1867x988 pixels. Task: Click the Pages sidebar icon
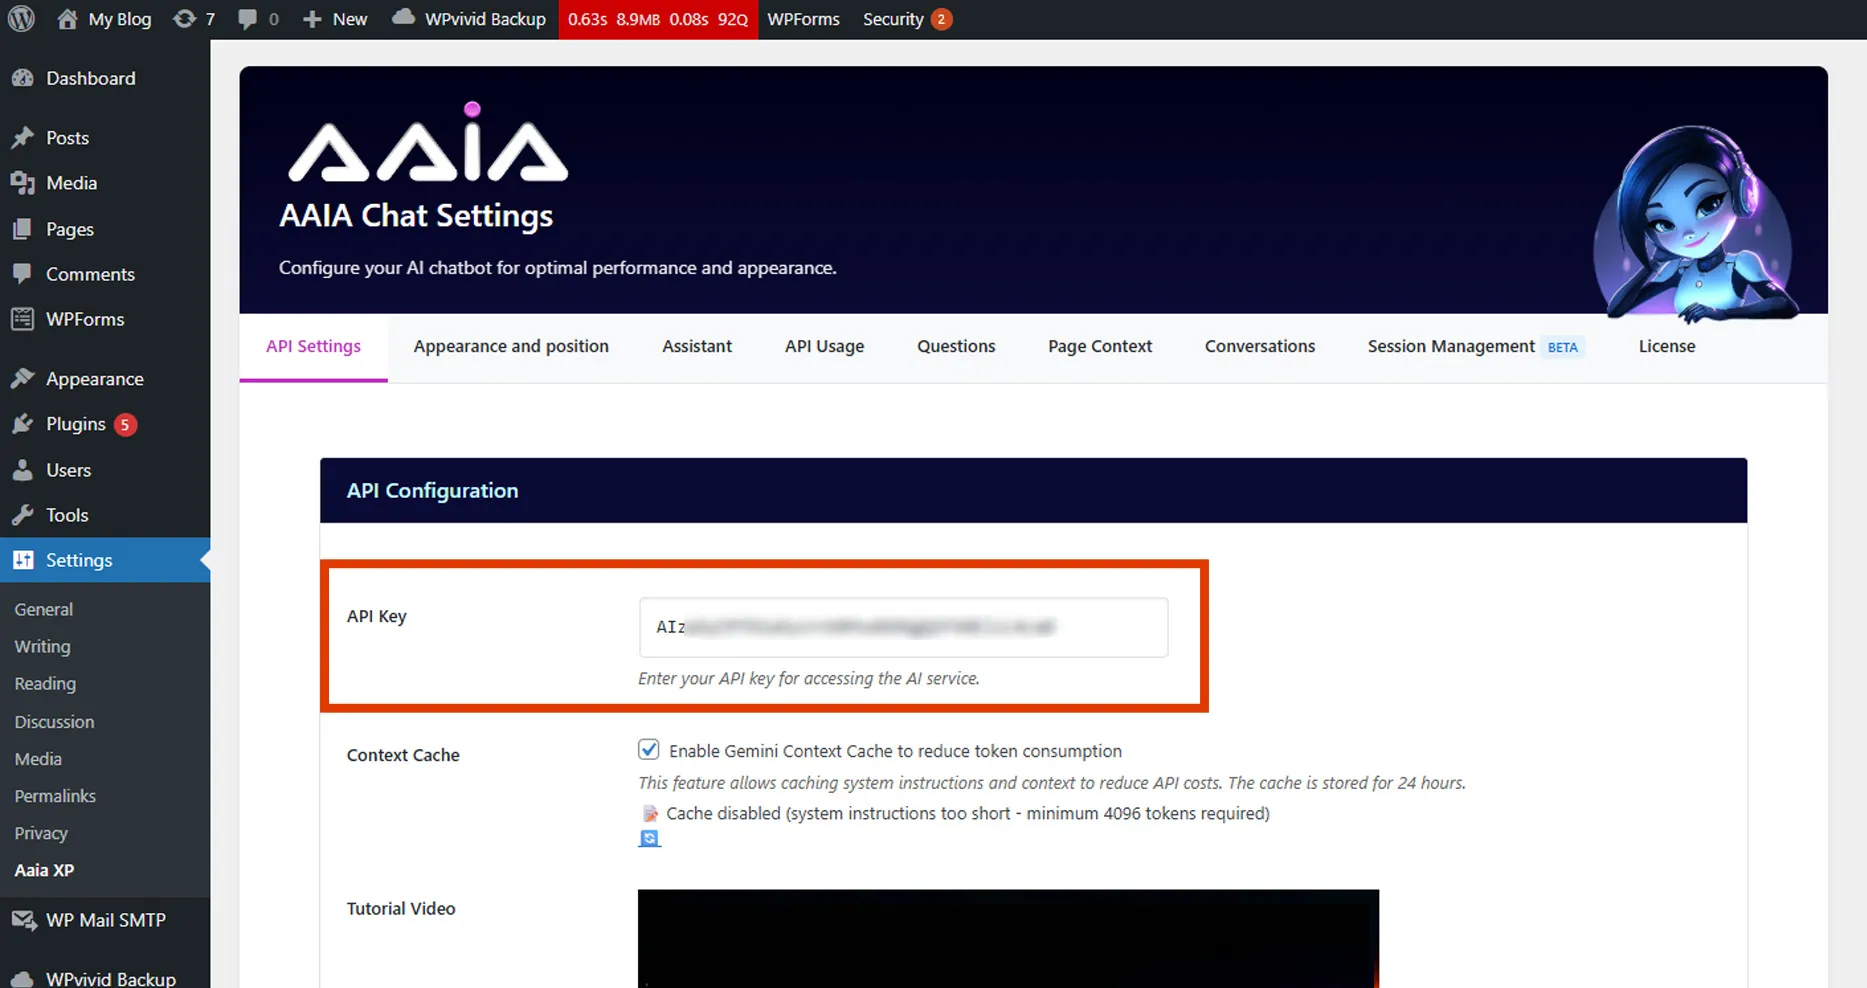click(x=22, y=229)
